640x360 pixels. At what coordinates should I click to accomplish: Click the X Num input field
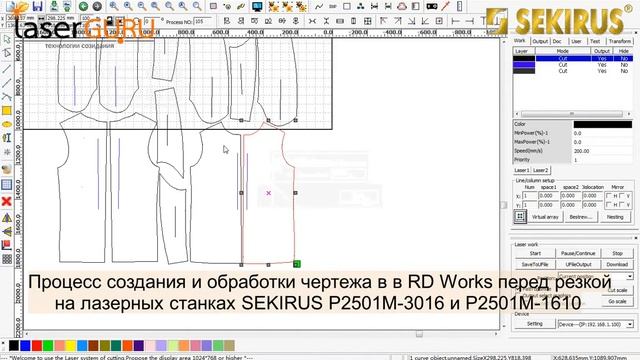coord(530,196)
